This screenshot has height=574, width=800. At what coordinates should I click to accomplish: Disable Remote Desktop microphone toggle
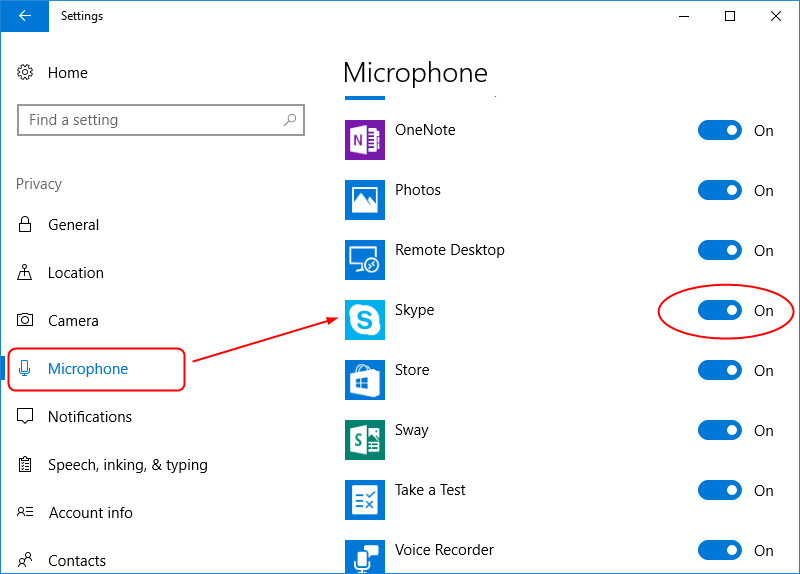(x=719, y=251)
